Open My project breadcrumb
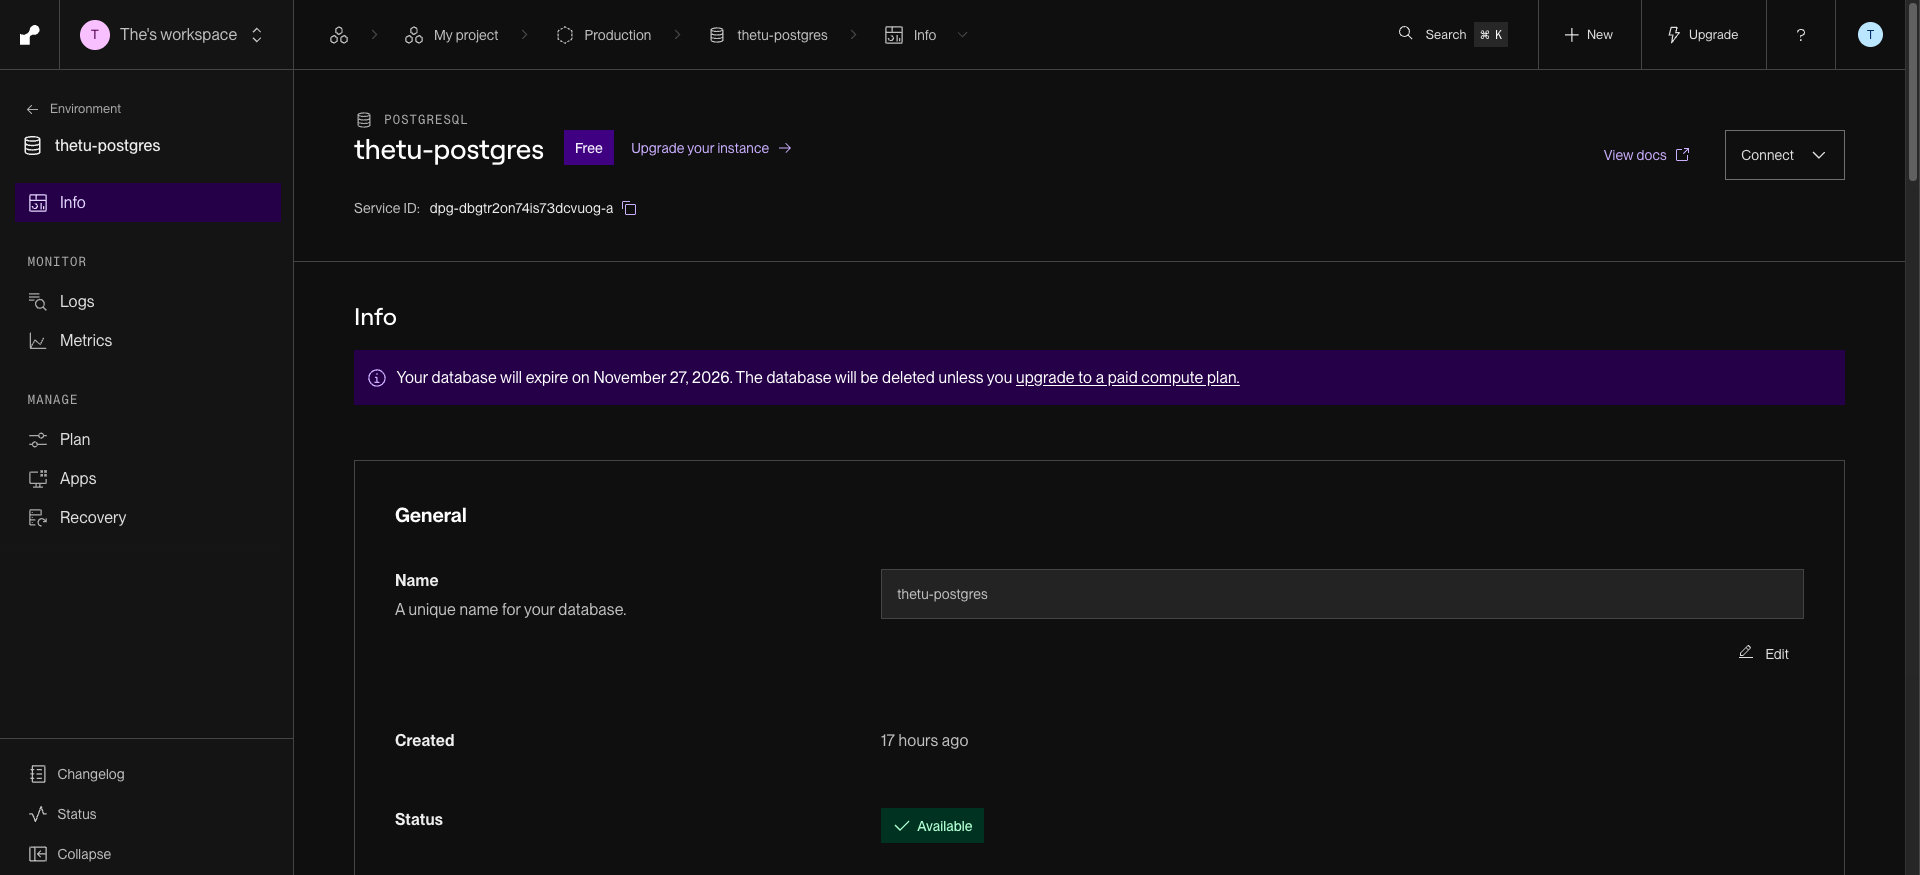 click(x=451, y=35)
